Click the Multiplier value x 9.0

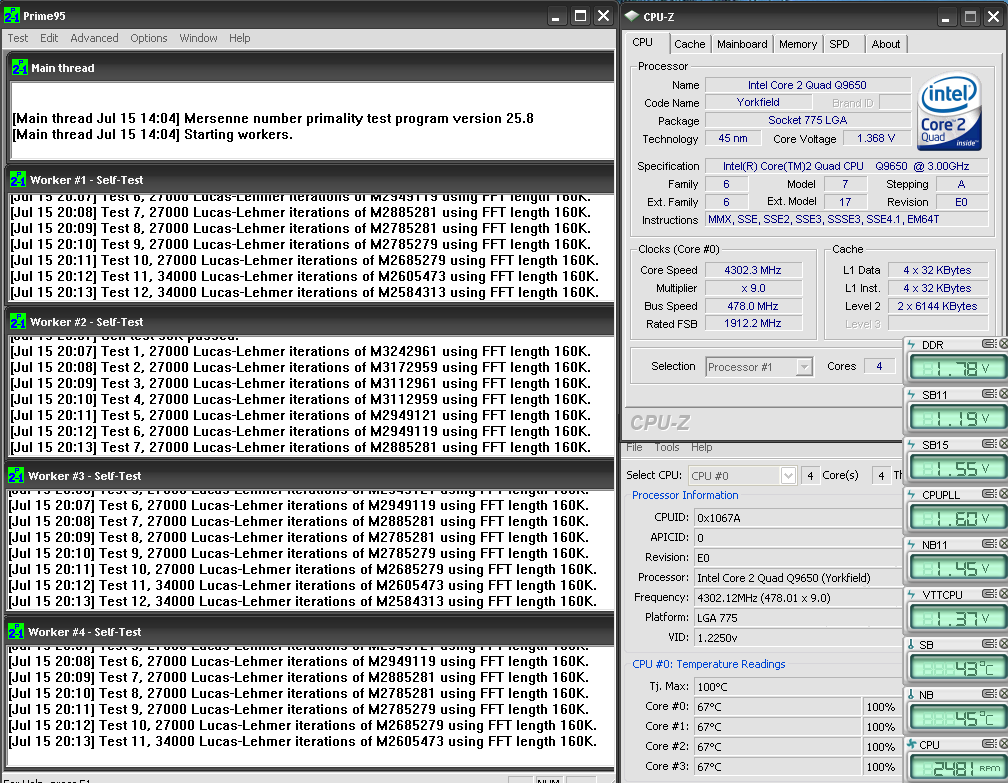coord(753,288)
